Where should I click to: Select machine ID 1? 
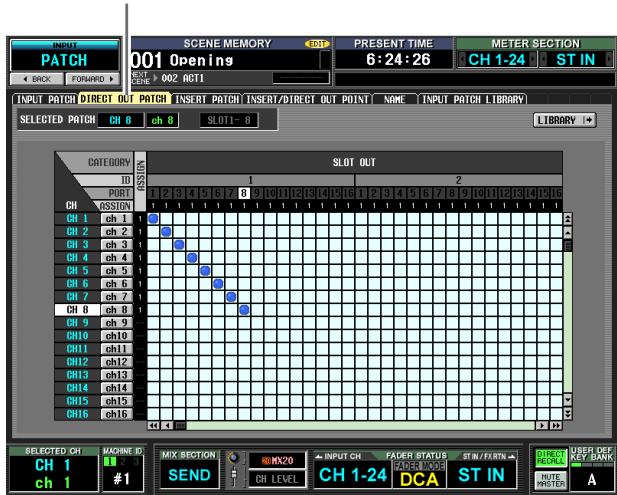click(110, 461)
